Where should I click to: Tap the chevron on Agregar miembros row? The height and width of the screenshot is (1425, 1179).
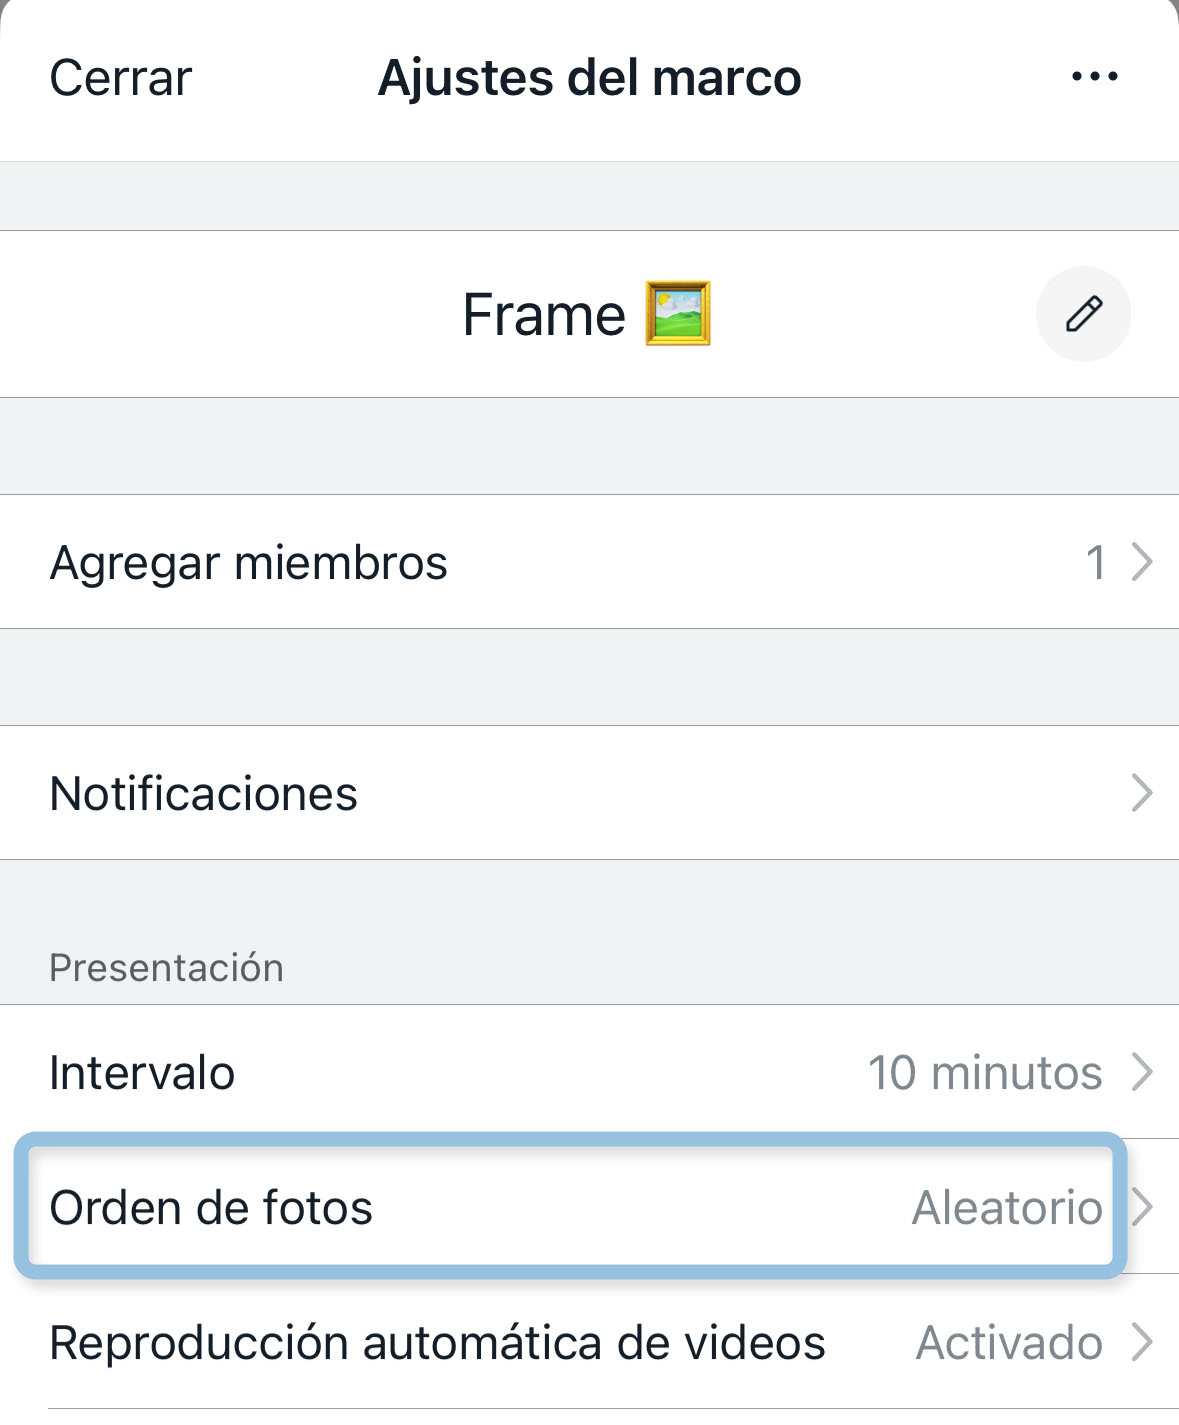pos(1142,562)
